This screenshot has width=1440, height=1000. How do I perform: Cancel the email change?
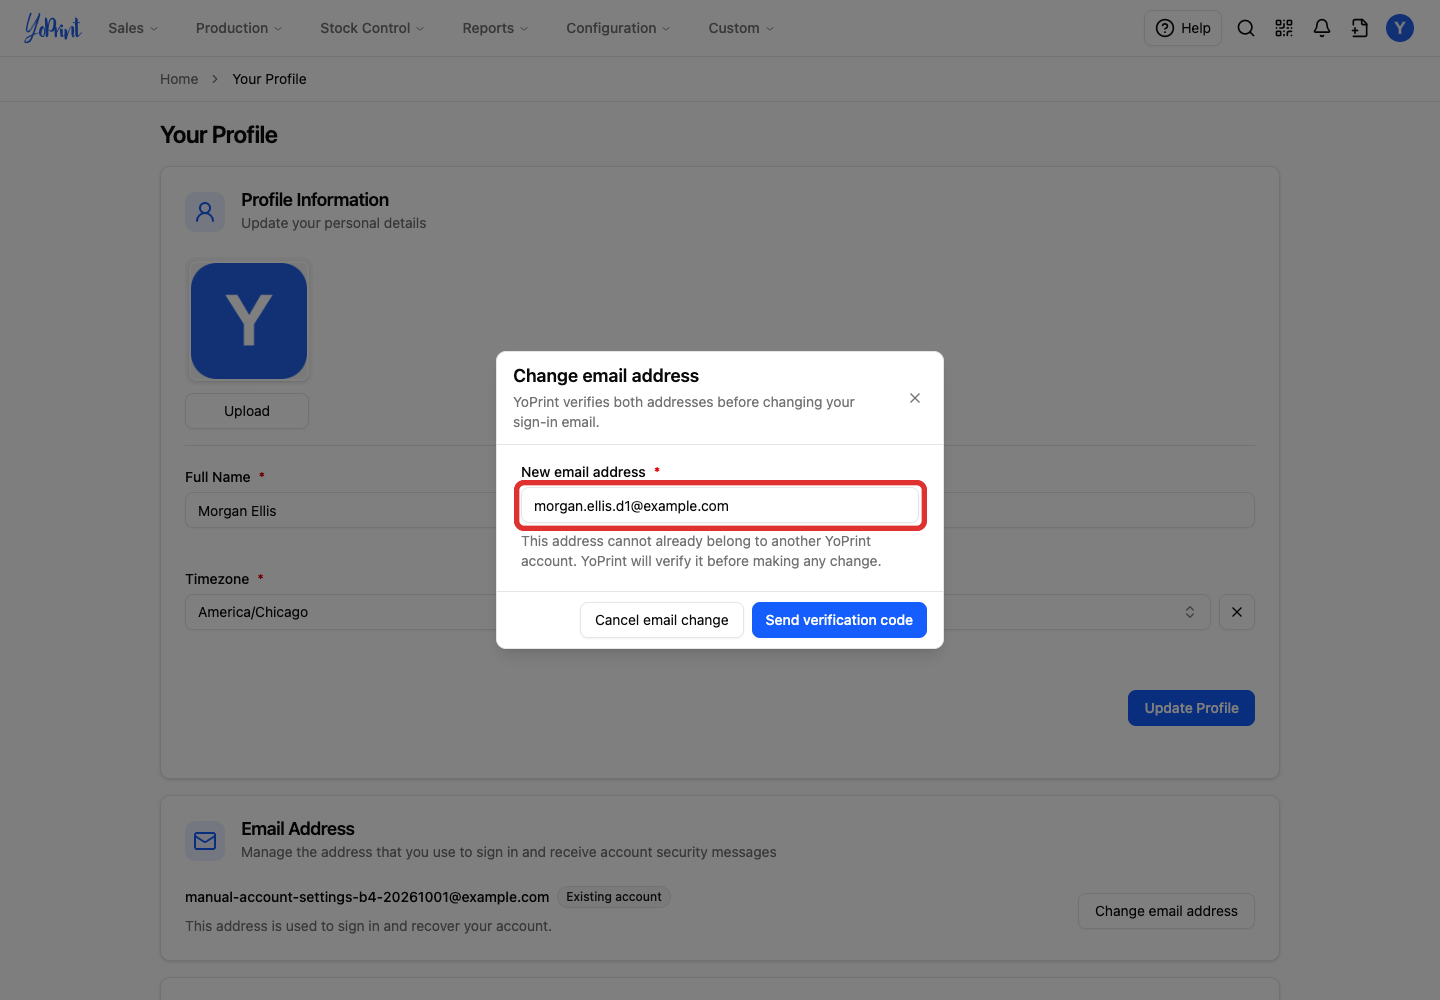point(662,620)
